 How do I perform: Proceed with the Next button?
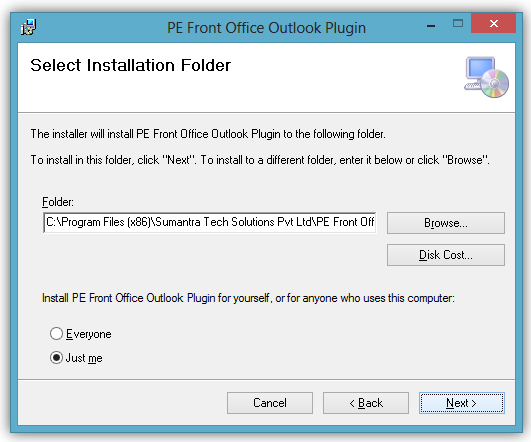(x=462, y=403)
